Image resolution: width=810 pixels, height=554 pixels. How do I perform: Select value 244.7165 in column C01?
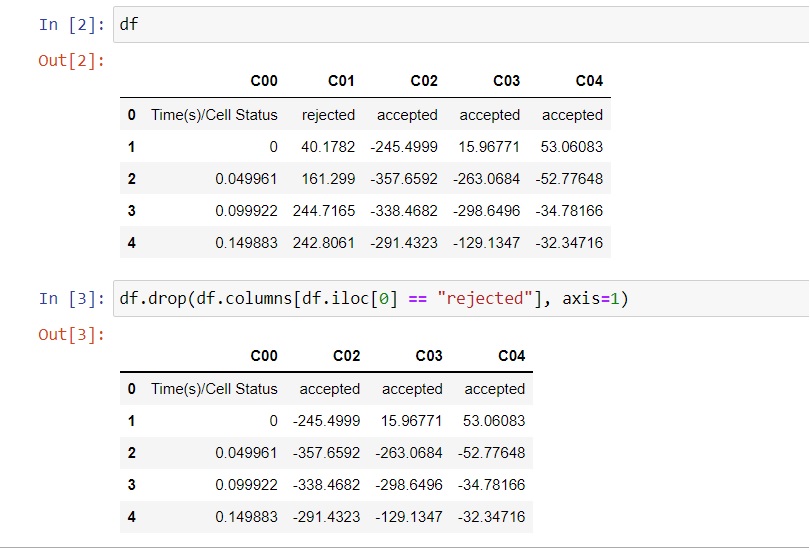pyautogui.click(x=324, y=211)
